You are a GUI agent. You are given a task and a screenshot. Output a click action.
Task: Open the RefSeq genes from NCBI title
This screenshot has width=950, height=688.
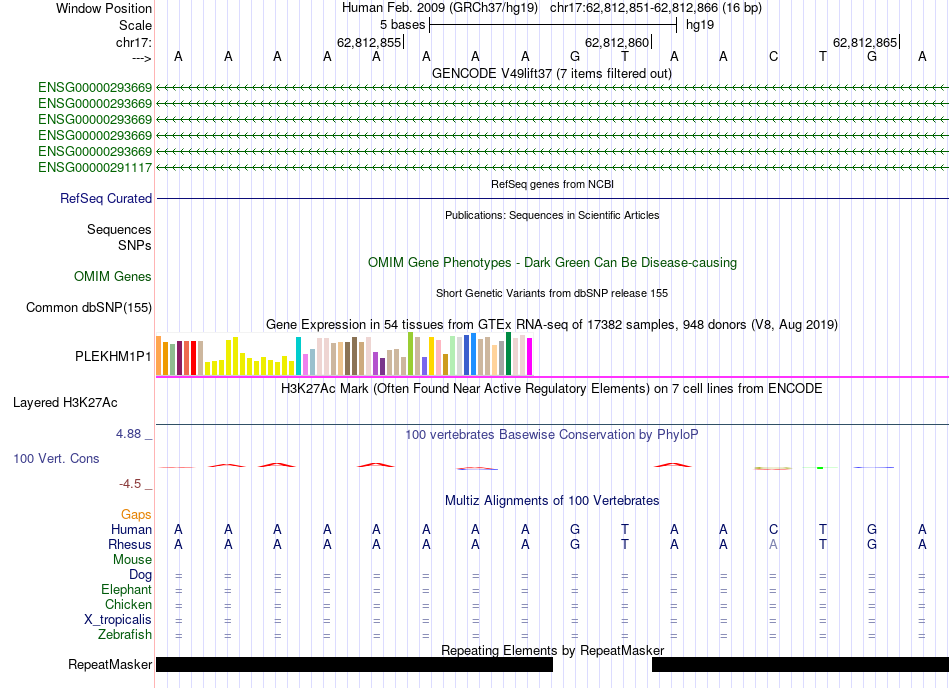coord(552,184)
